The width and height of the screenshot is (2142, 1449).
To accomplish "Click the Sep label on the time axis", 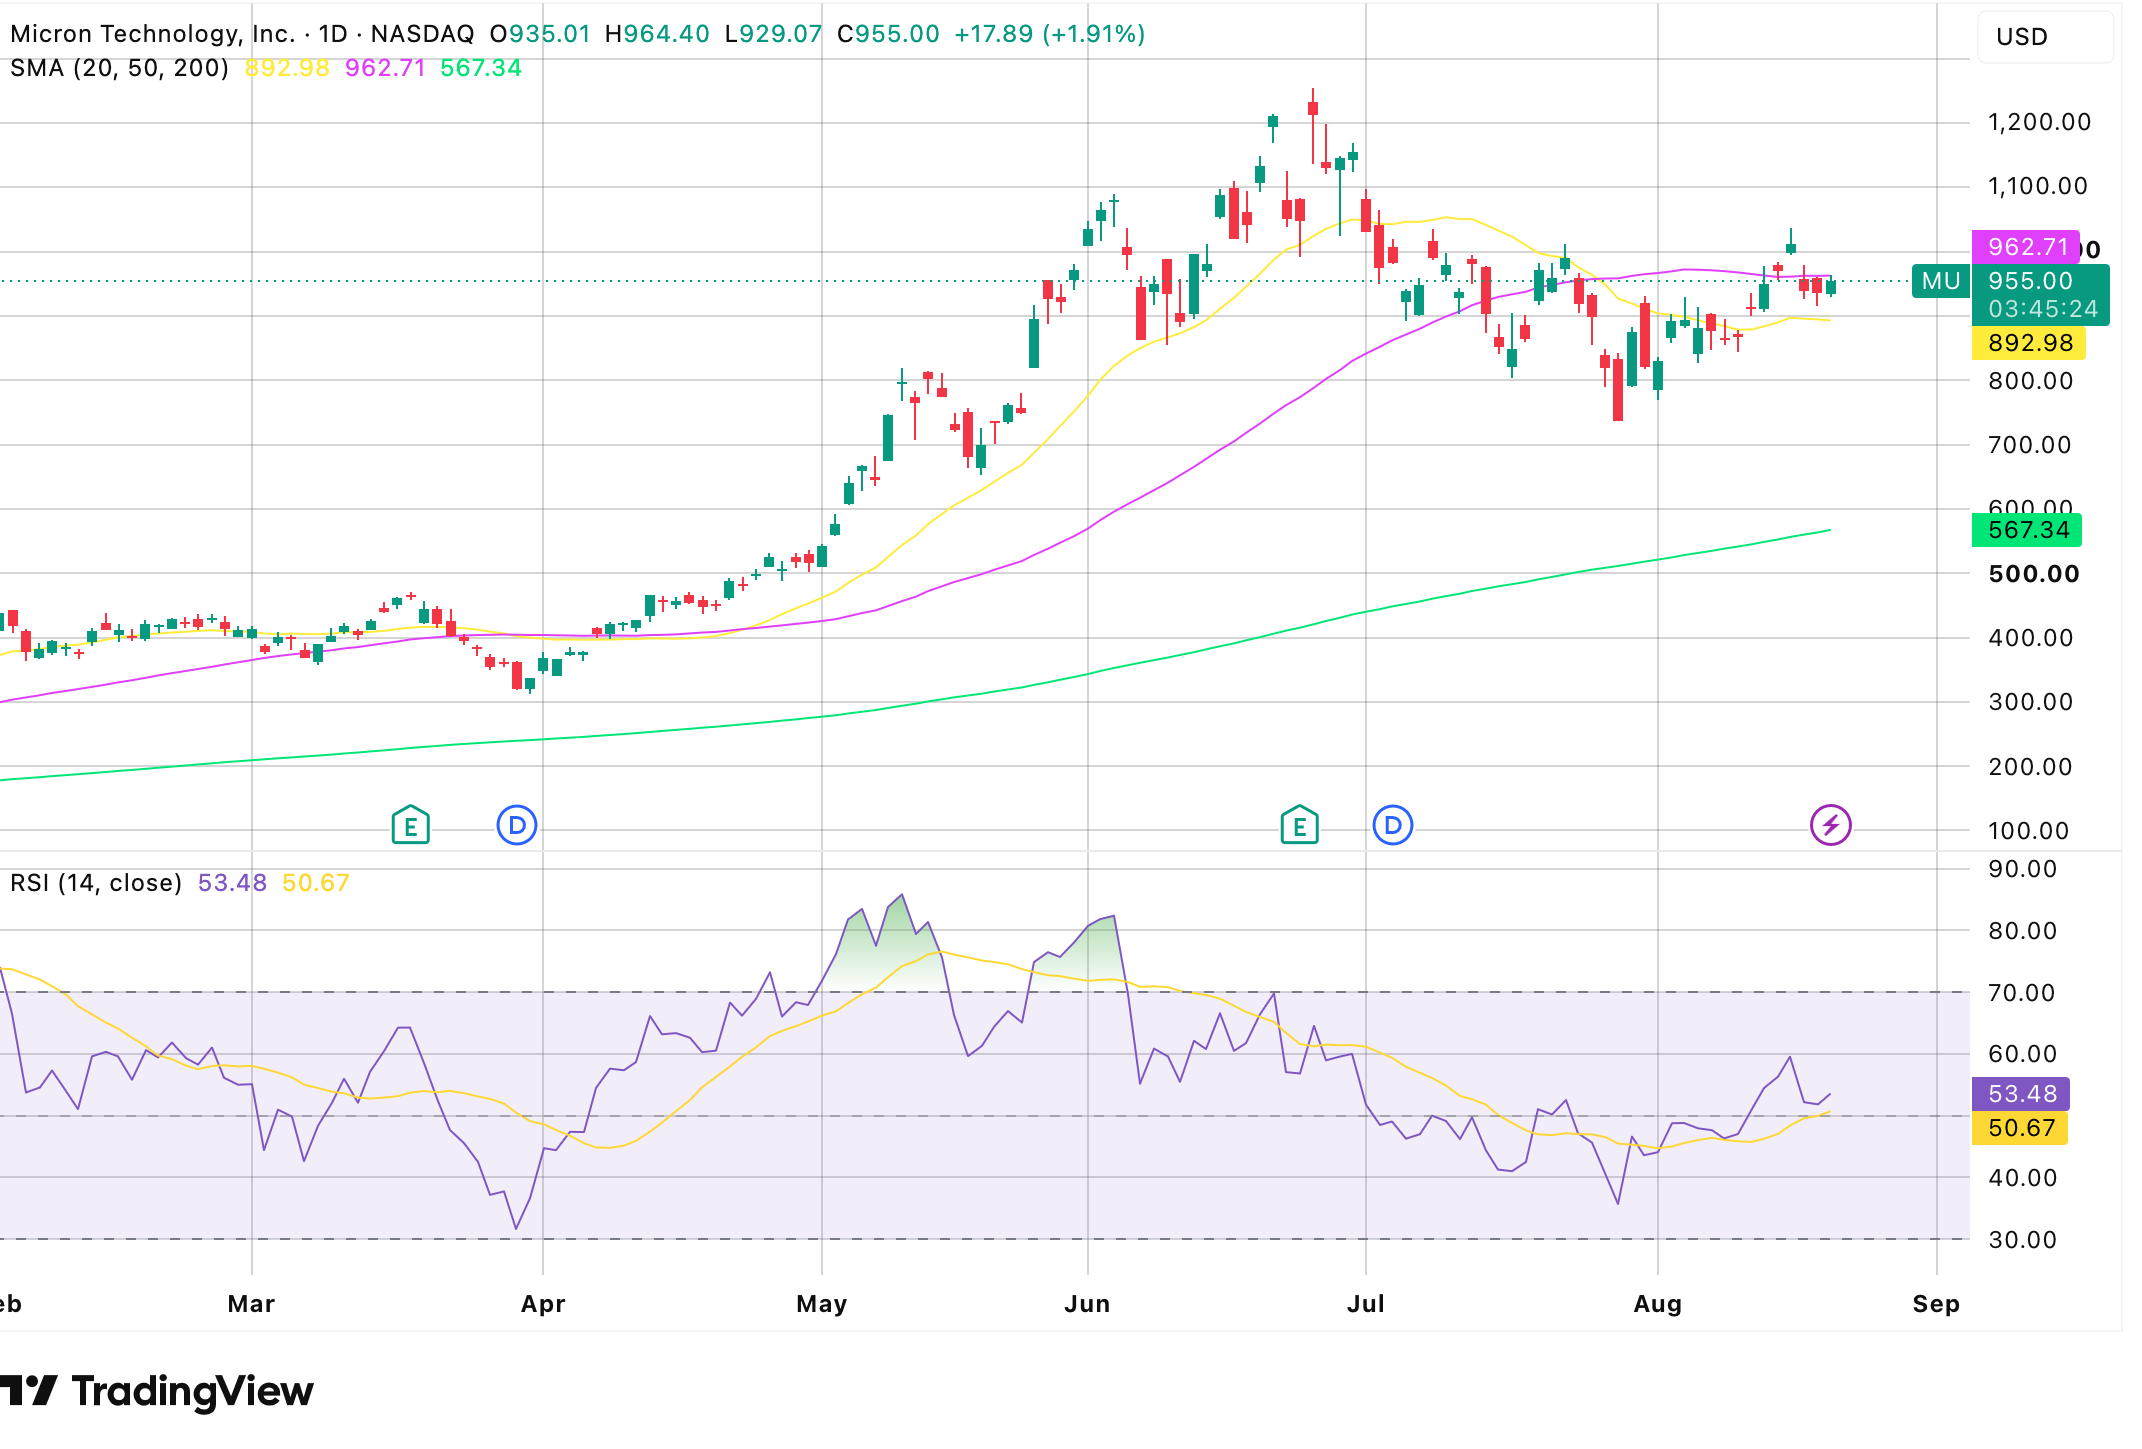I will coord(1936,1304).
